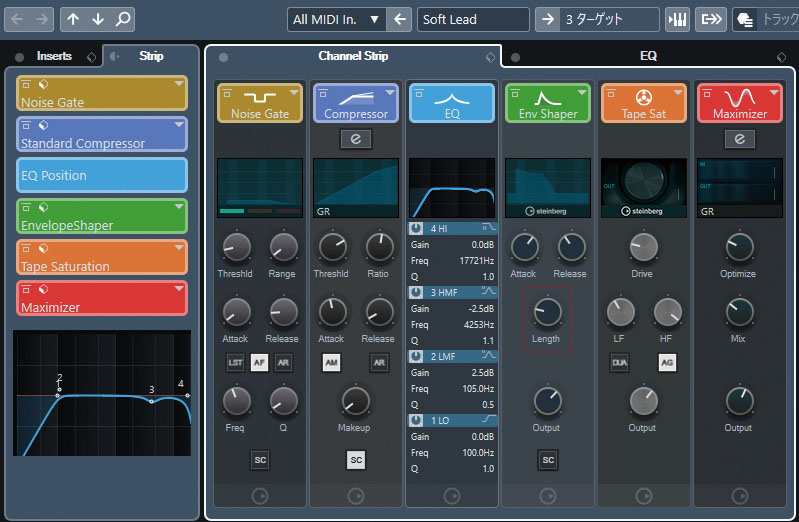Image resolution: width=799 pixels, height=522 pixels.
Task: Click the magnifier search icon
Action: tap(123, 19)
